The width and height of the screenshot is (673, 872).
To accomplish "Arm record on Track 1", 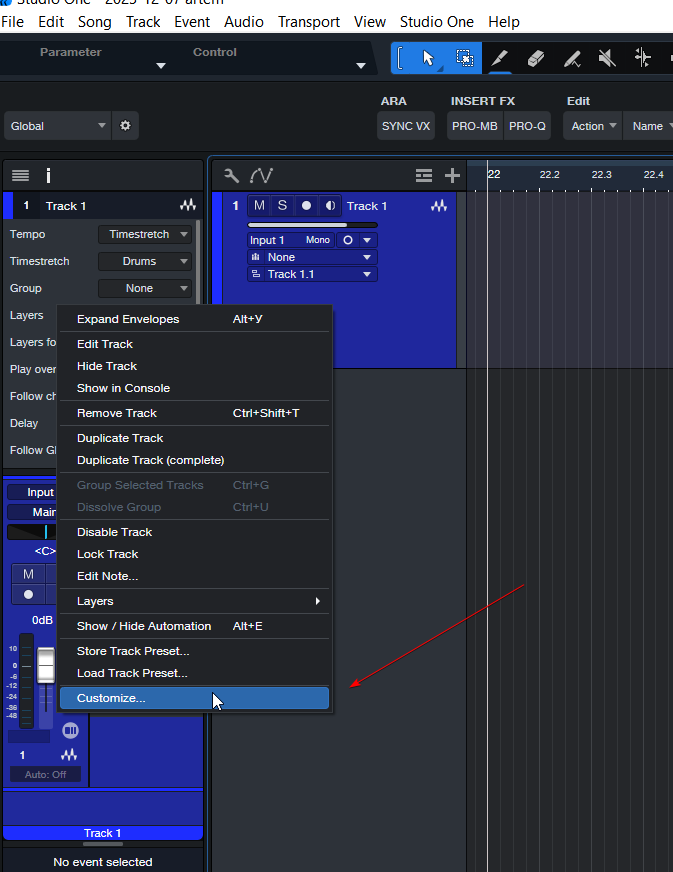I will point(306,205).
